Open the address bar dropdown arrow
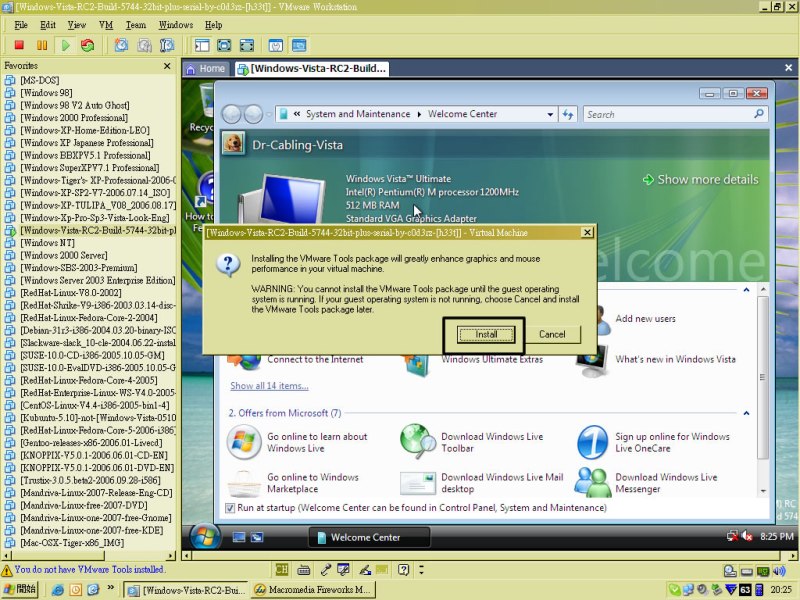The width and height of the screenshot is (800, 600). tap(550, 114)
